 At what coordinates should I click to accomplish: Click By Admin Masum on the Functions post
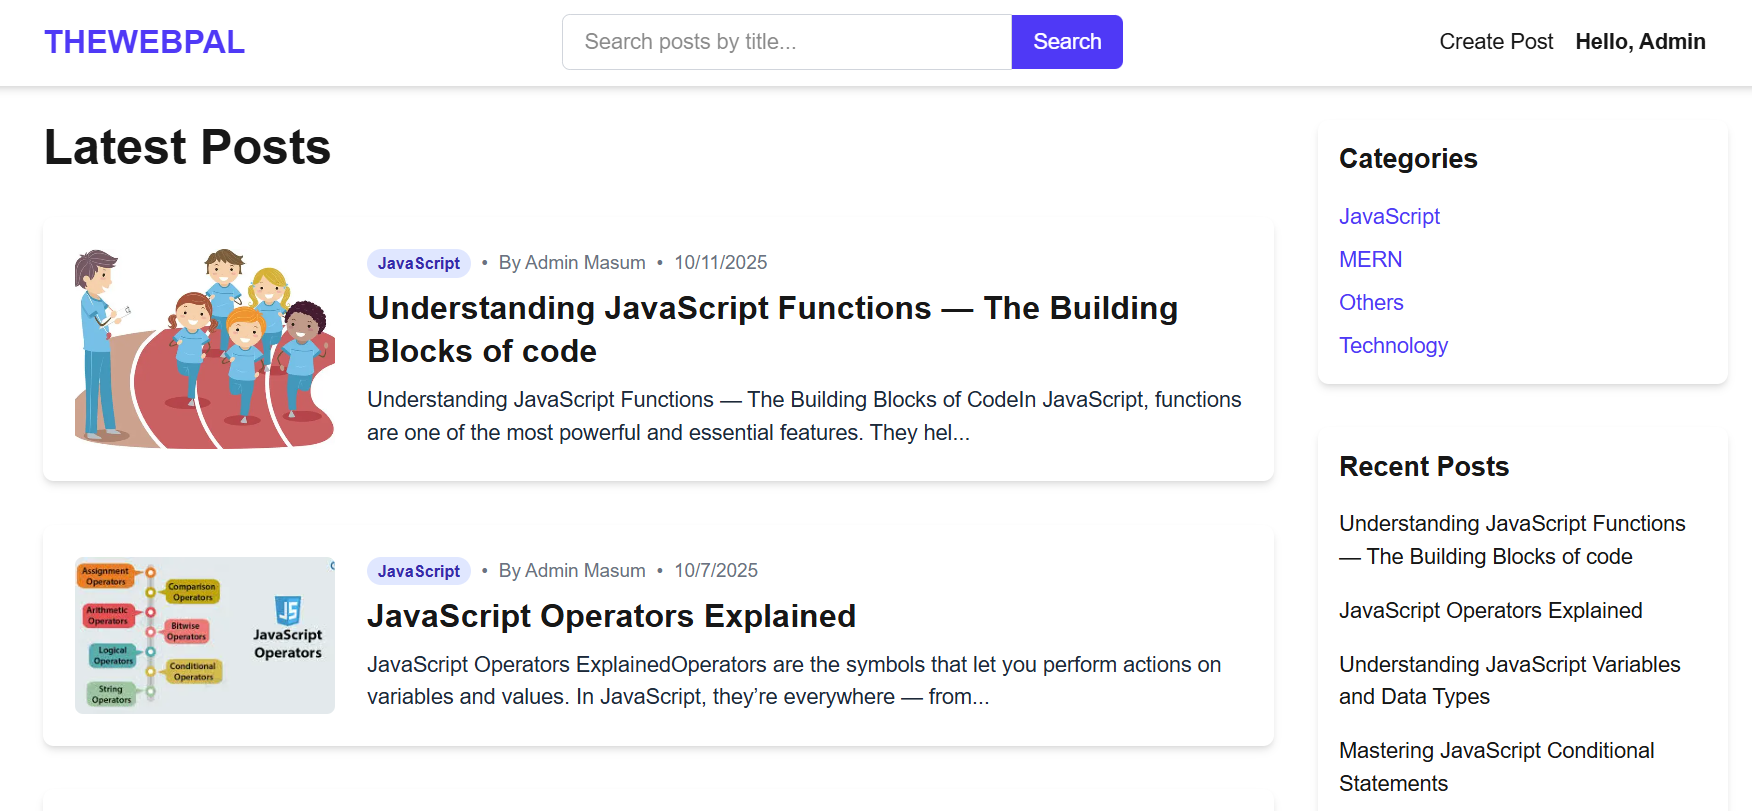(x=572, y=263)
